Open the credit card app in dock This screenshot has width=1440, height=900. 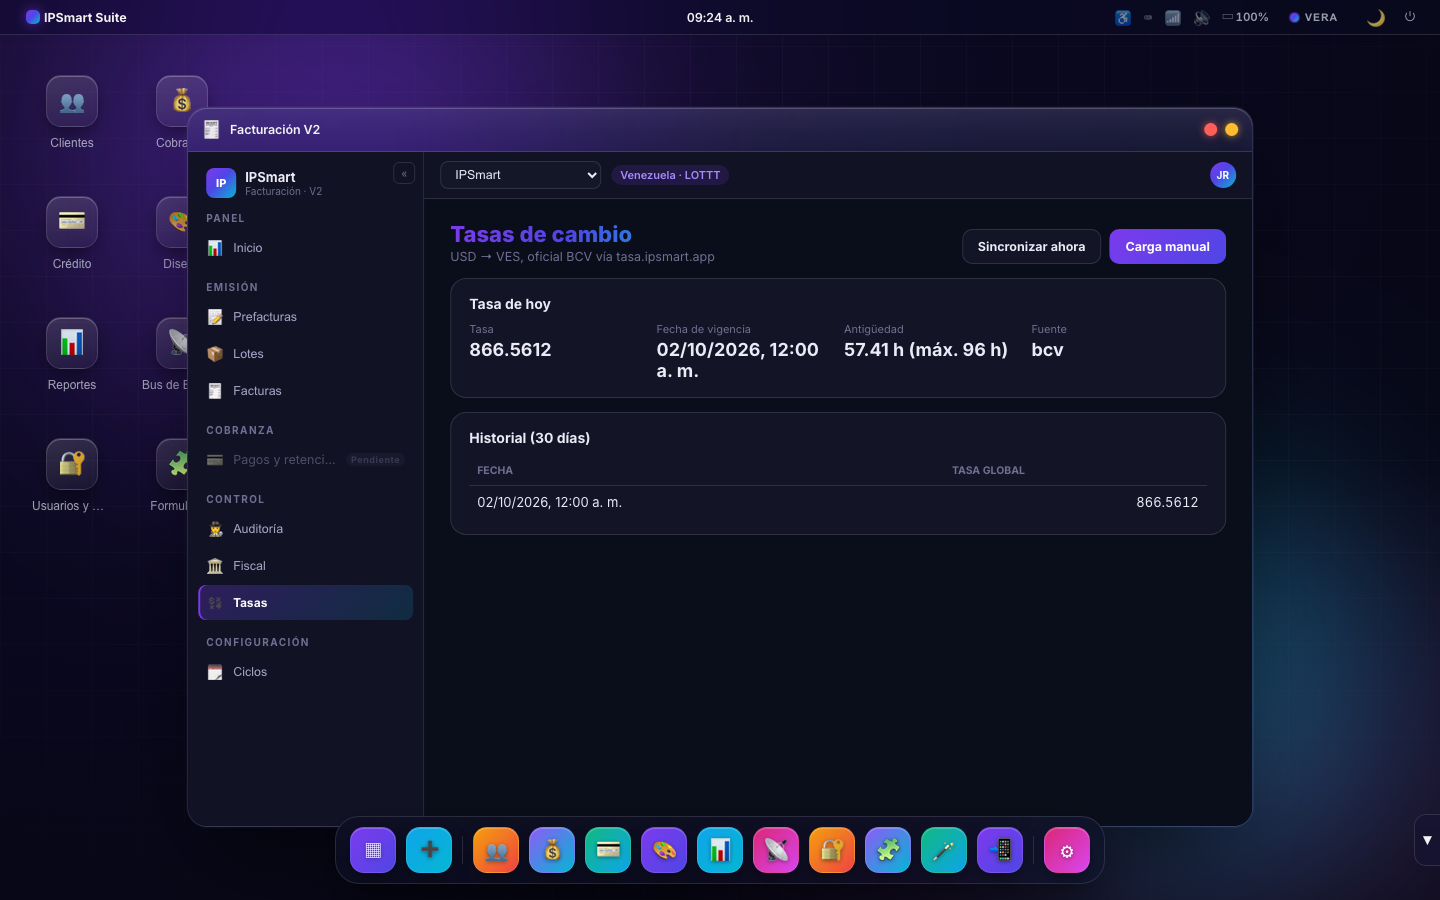(608, 850)
